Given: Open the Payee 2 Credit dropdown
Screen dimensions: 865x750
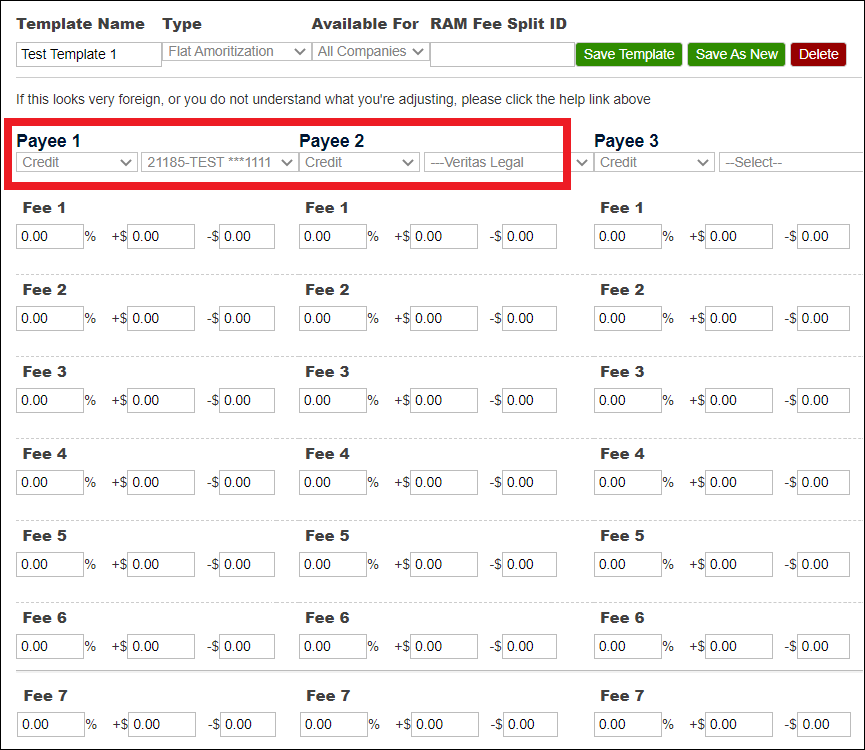Looking at the screenshot, I should click(358, 162).
